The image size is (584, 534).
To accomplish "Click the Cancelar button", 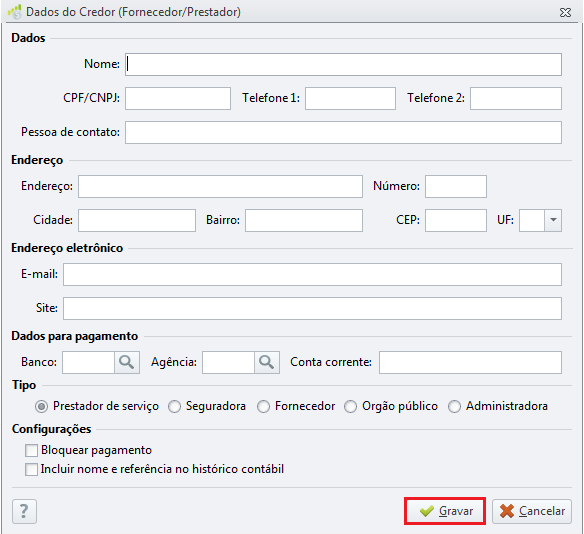I will pyautogui.click(x=532, y=511).
